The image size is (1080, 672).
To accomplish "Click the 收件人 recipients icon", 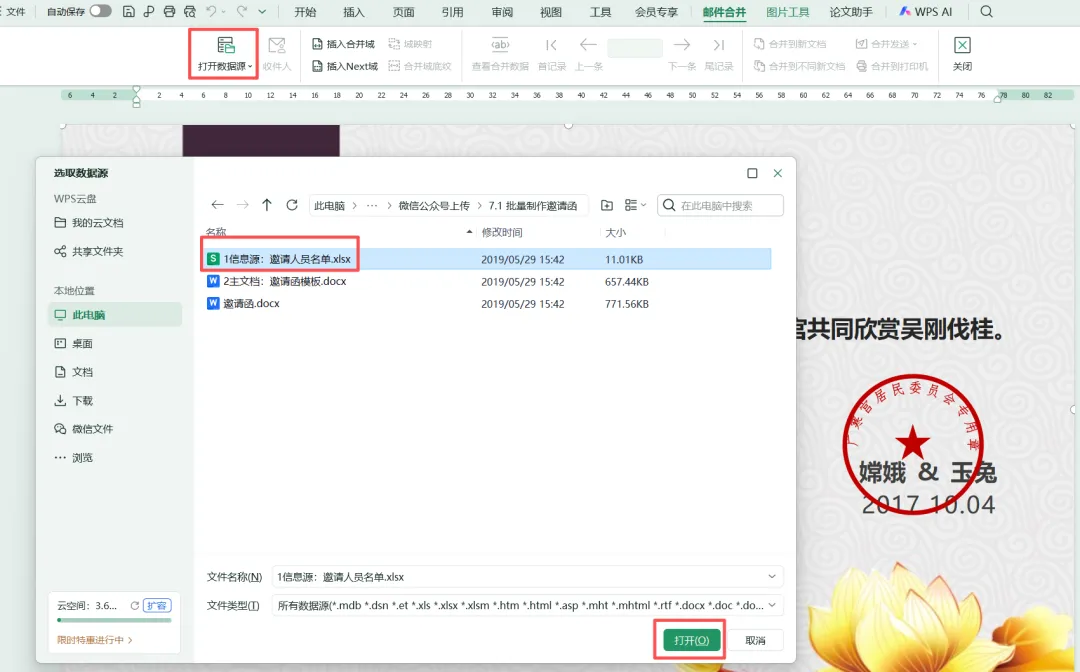I will click(x=277, y=54).
